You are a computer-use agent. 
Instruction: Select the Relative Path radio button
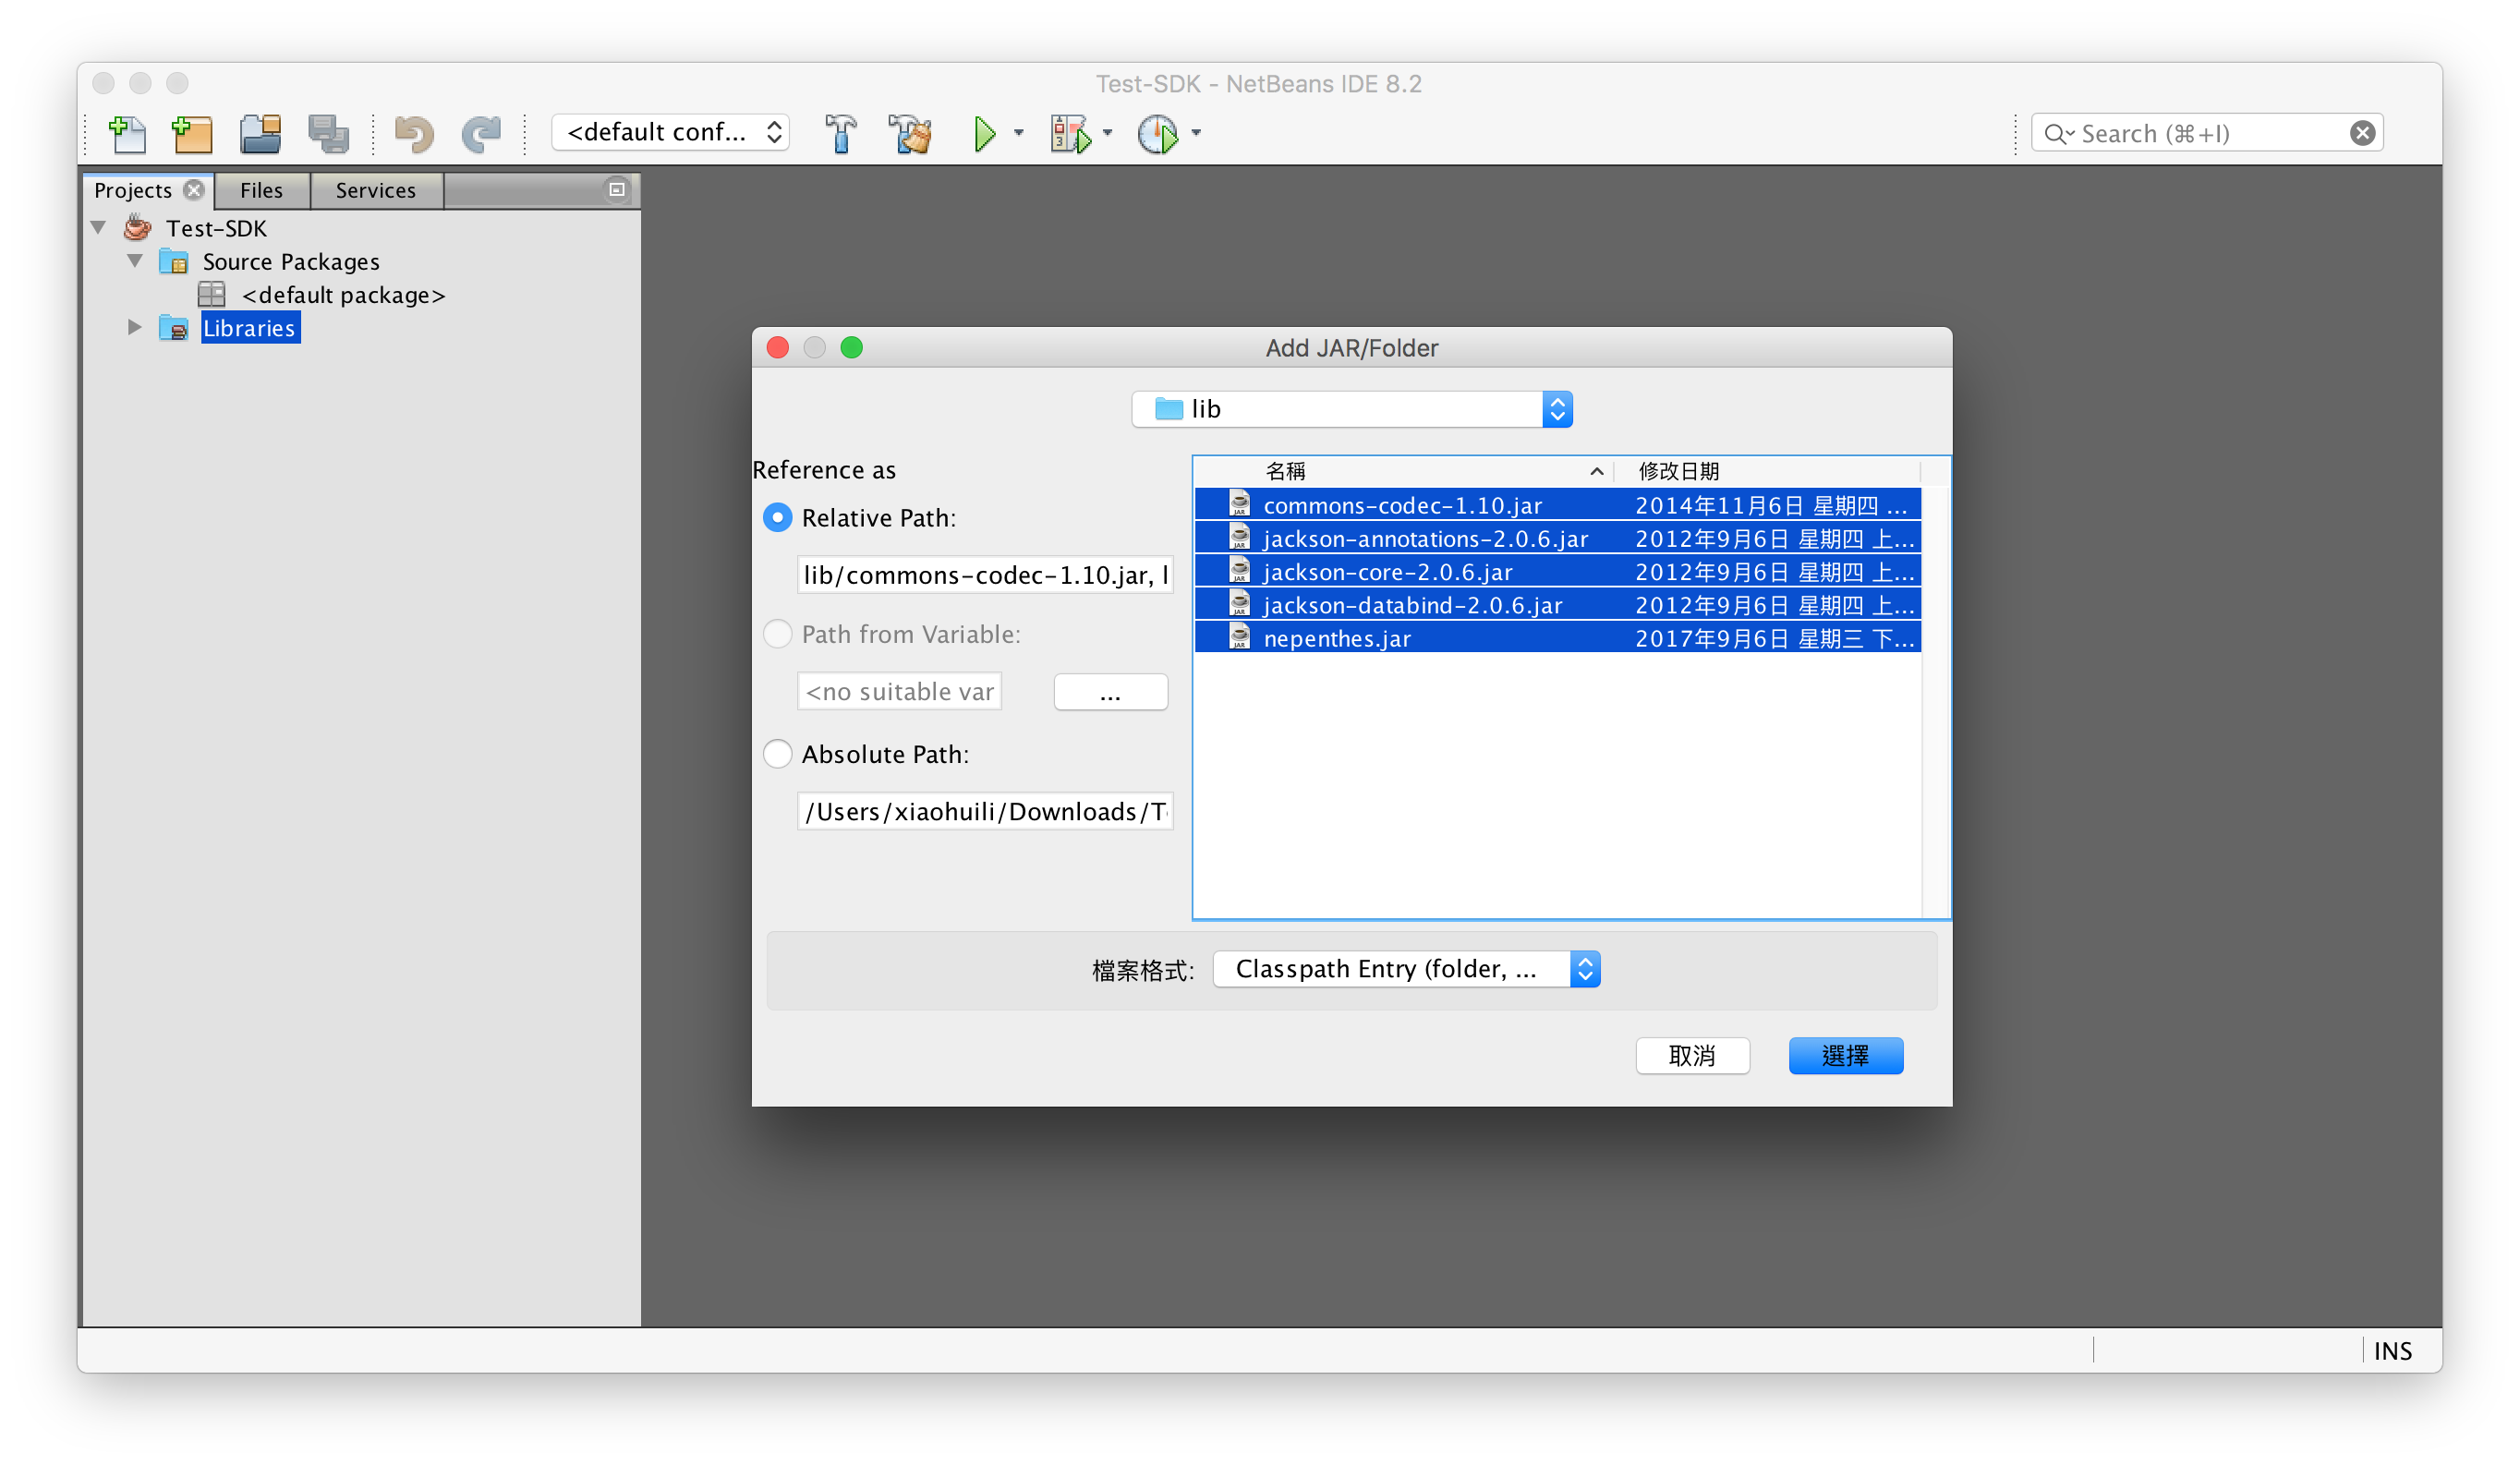point(777,517)
